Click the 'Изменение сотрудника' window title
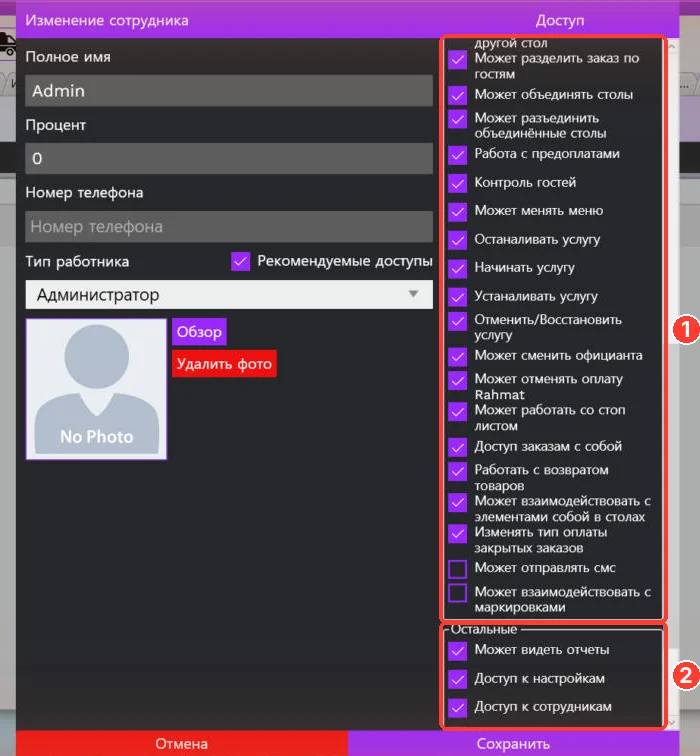The image size is (700, 756). (x=107, y=20)
